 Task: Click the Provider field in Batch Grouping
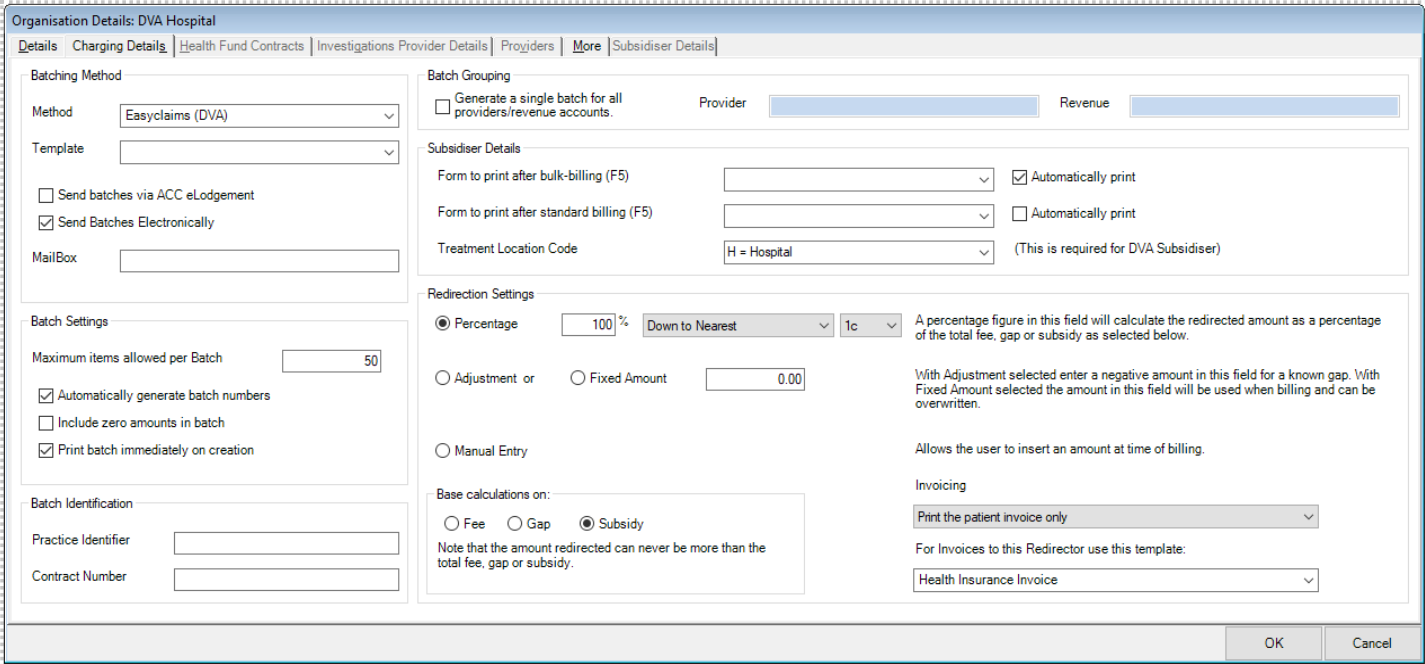[x=904, y=106]
